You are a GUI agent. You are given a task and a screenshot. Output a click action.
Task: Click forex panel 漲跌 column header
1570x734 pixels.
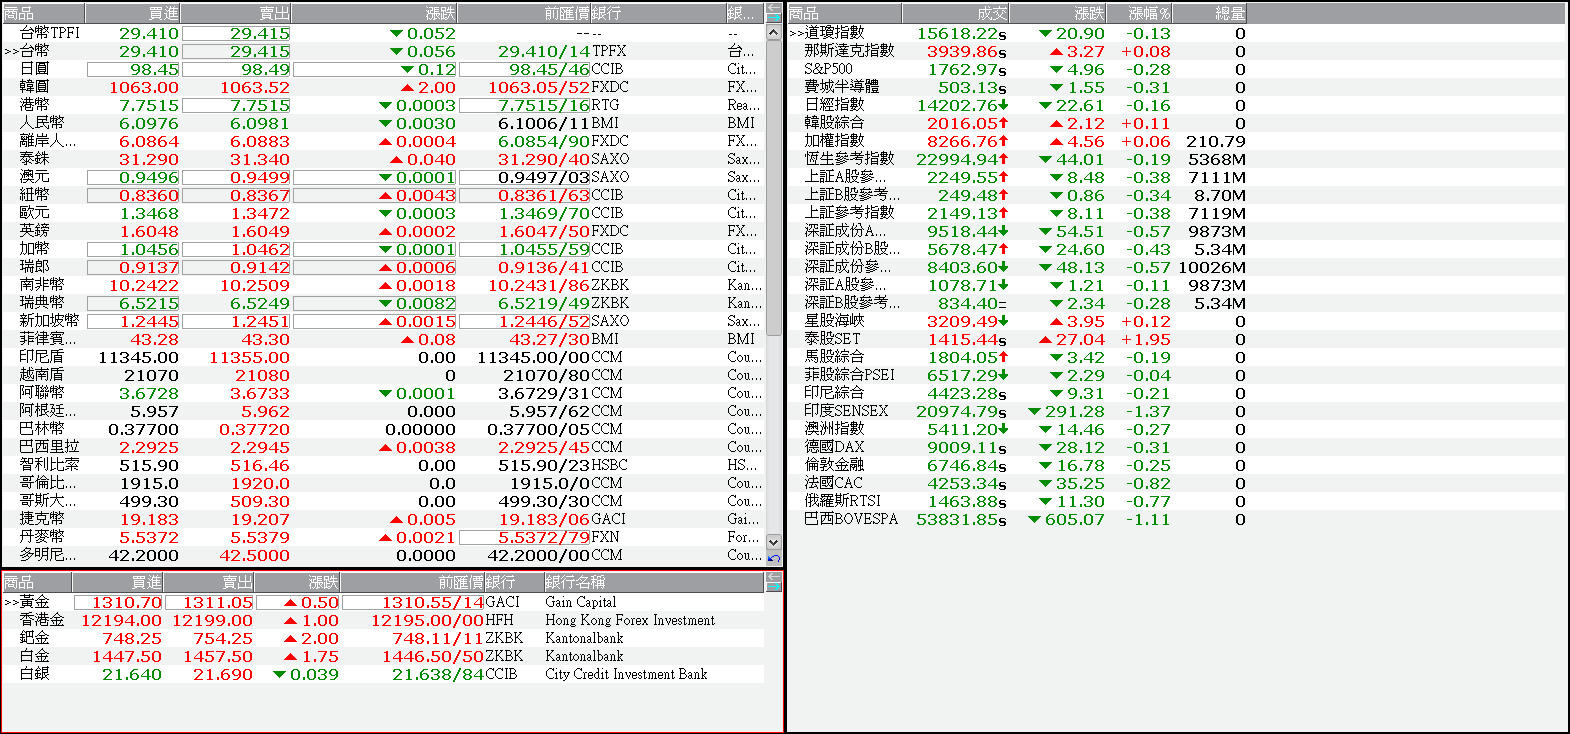[375, 13]
